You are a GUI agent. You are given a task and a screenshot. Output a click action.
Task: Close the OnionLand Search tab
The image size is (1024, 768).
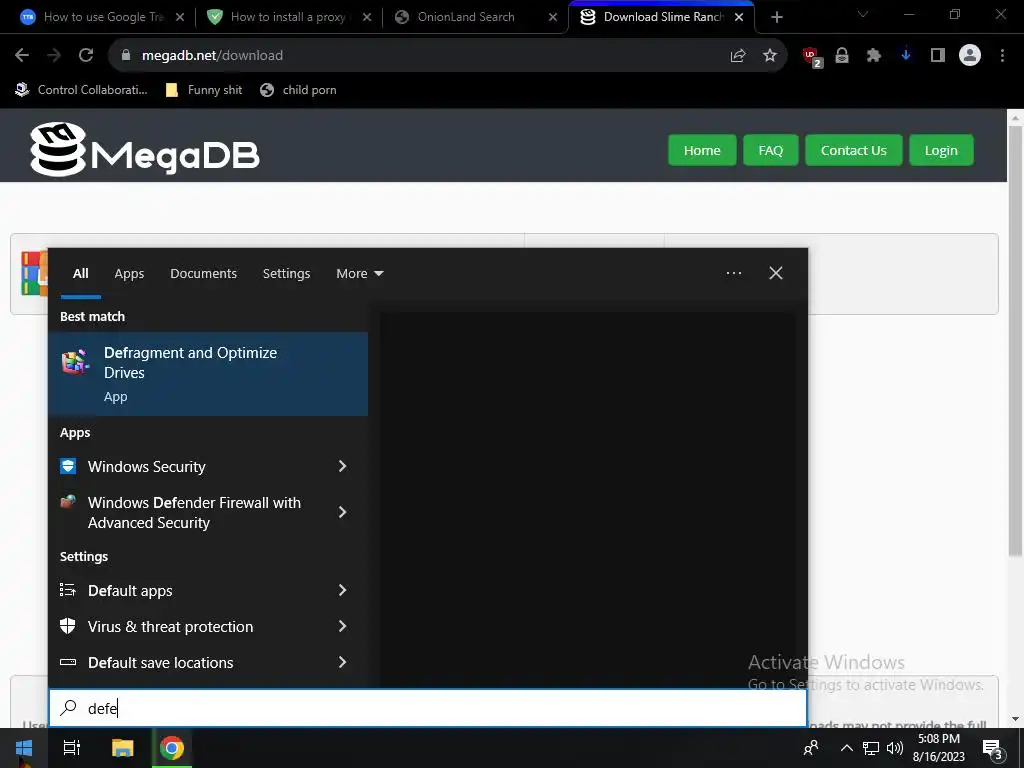[x=552, y=17]
